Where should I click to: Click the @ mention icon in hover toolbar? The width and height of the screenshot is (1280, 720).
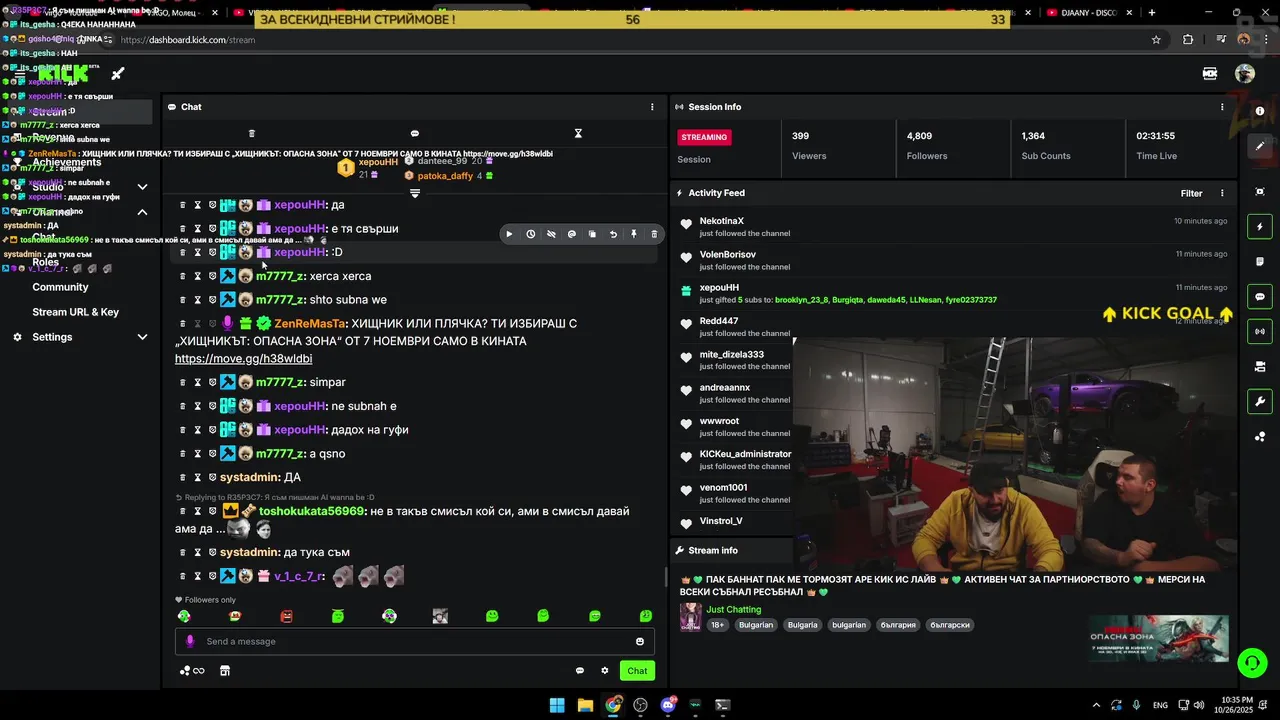coord(572,234)
